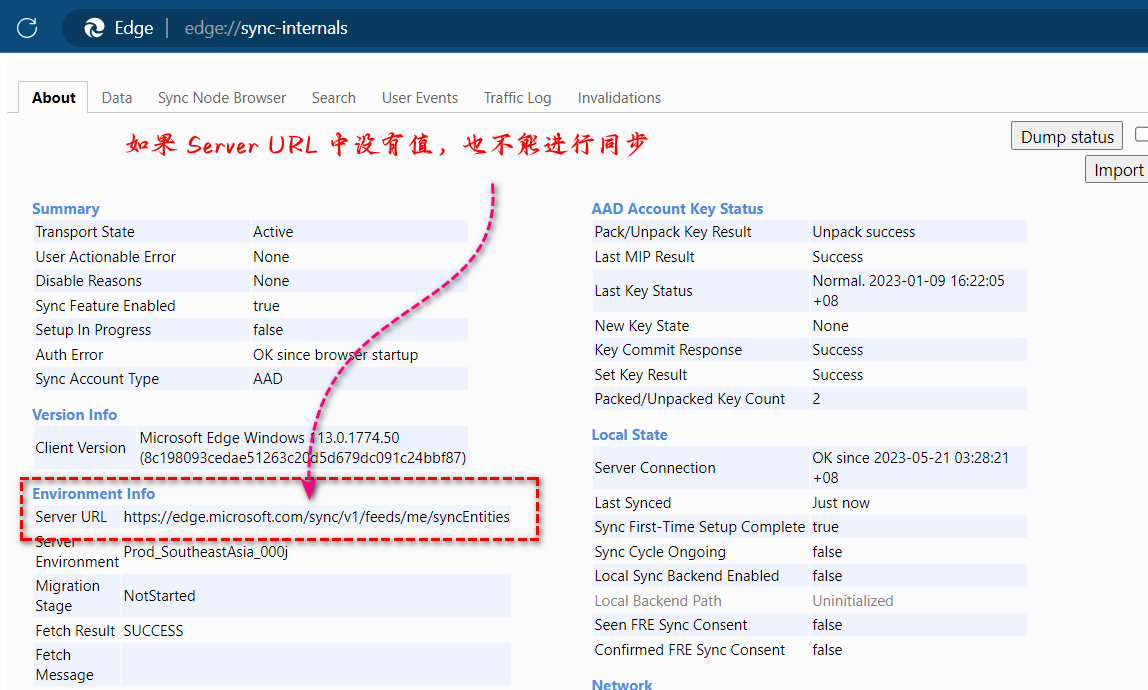Viewport: 1148px width, 690px height.
Task: Click Sync Feature Enabled value true
Action: (266, 306)
